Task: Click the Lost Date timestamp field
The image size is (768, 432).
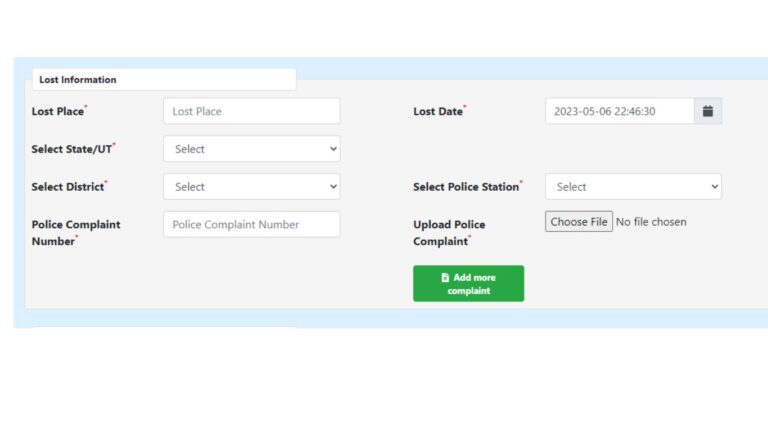Action: coord(619,111)
